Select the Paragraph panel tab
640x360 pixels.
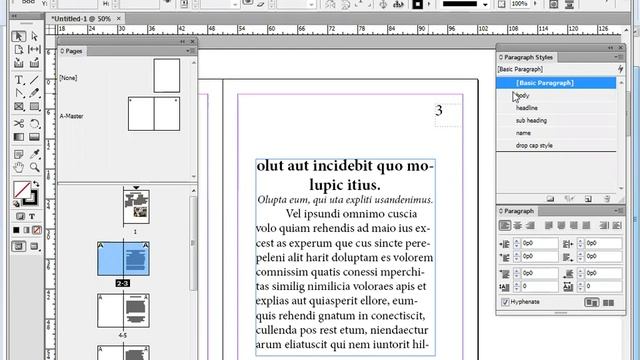(x=516, y=211)
